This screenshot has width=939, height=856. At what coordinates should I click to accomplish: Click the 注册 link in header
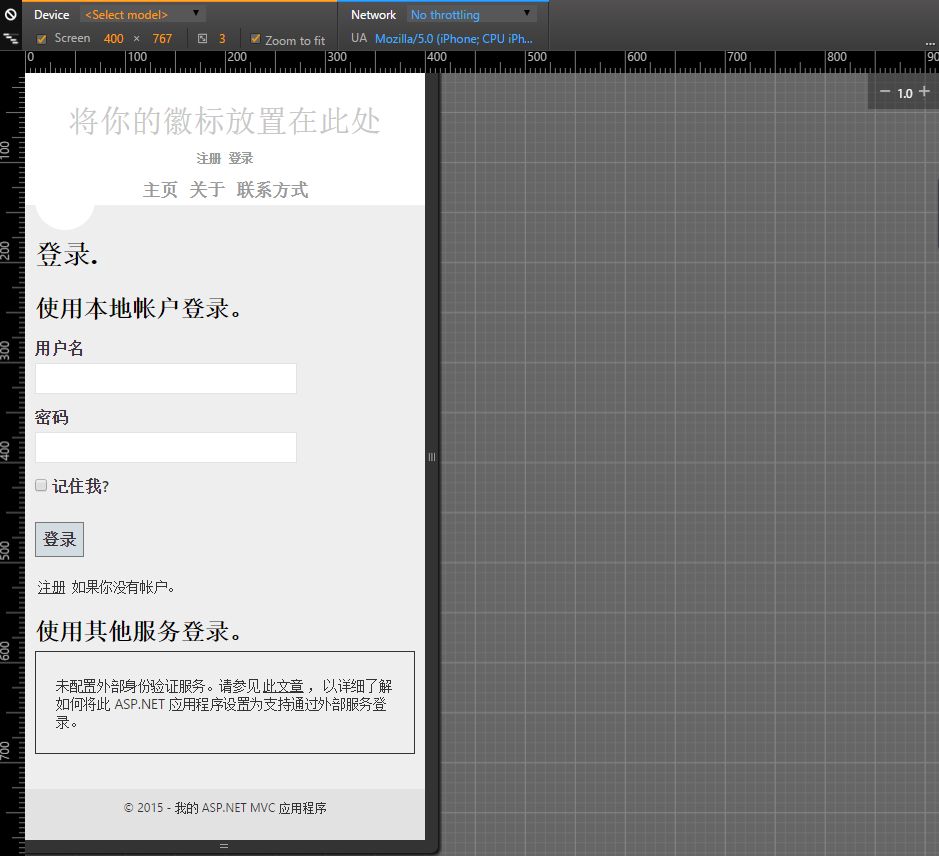coord(208,159)
